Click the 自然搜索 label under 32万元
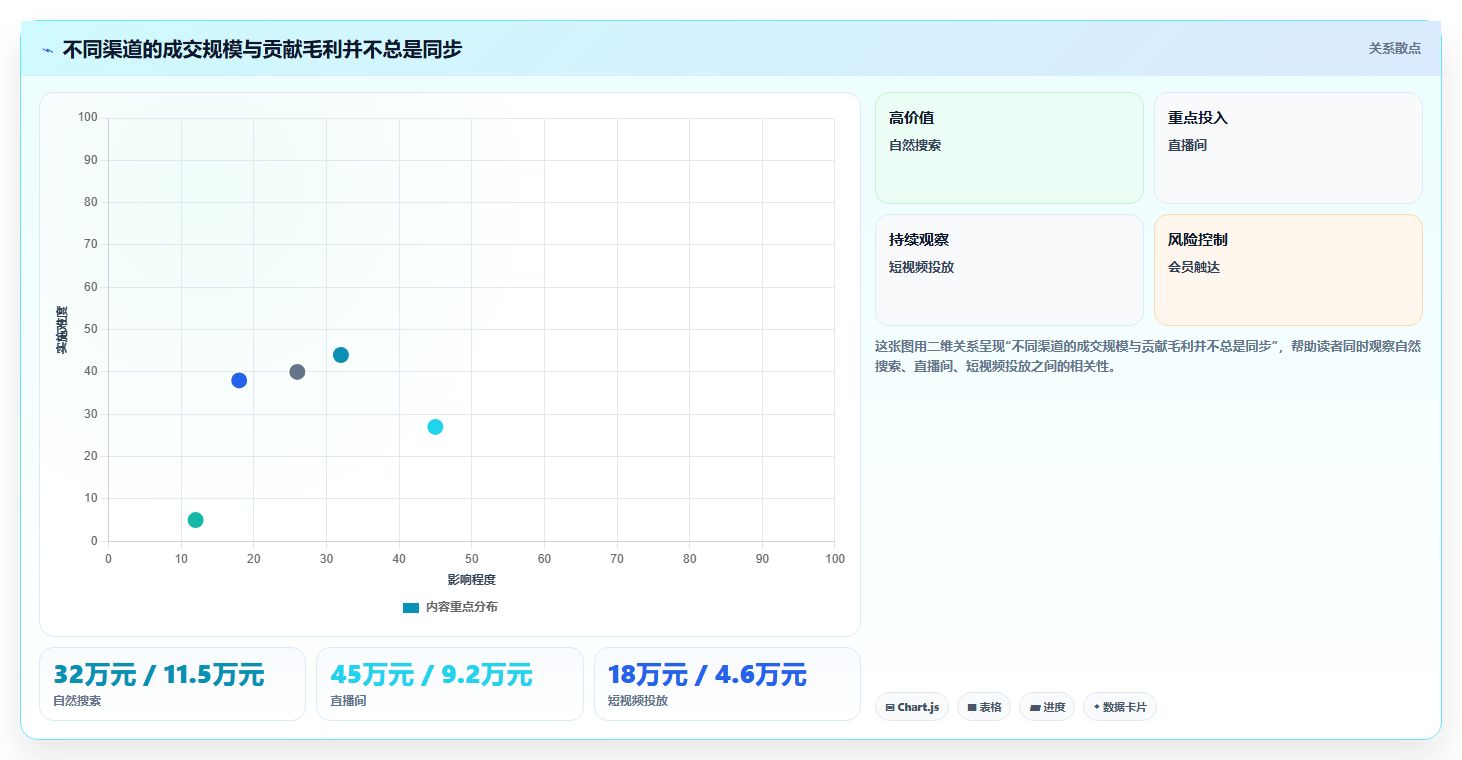 coord(77,701)
